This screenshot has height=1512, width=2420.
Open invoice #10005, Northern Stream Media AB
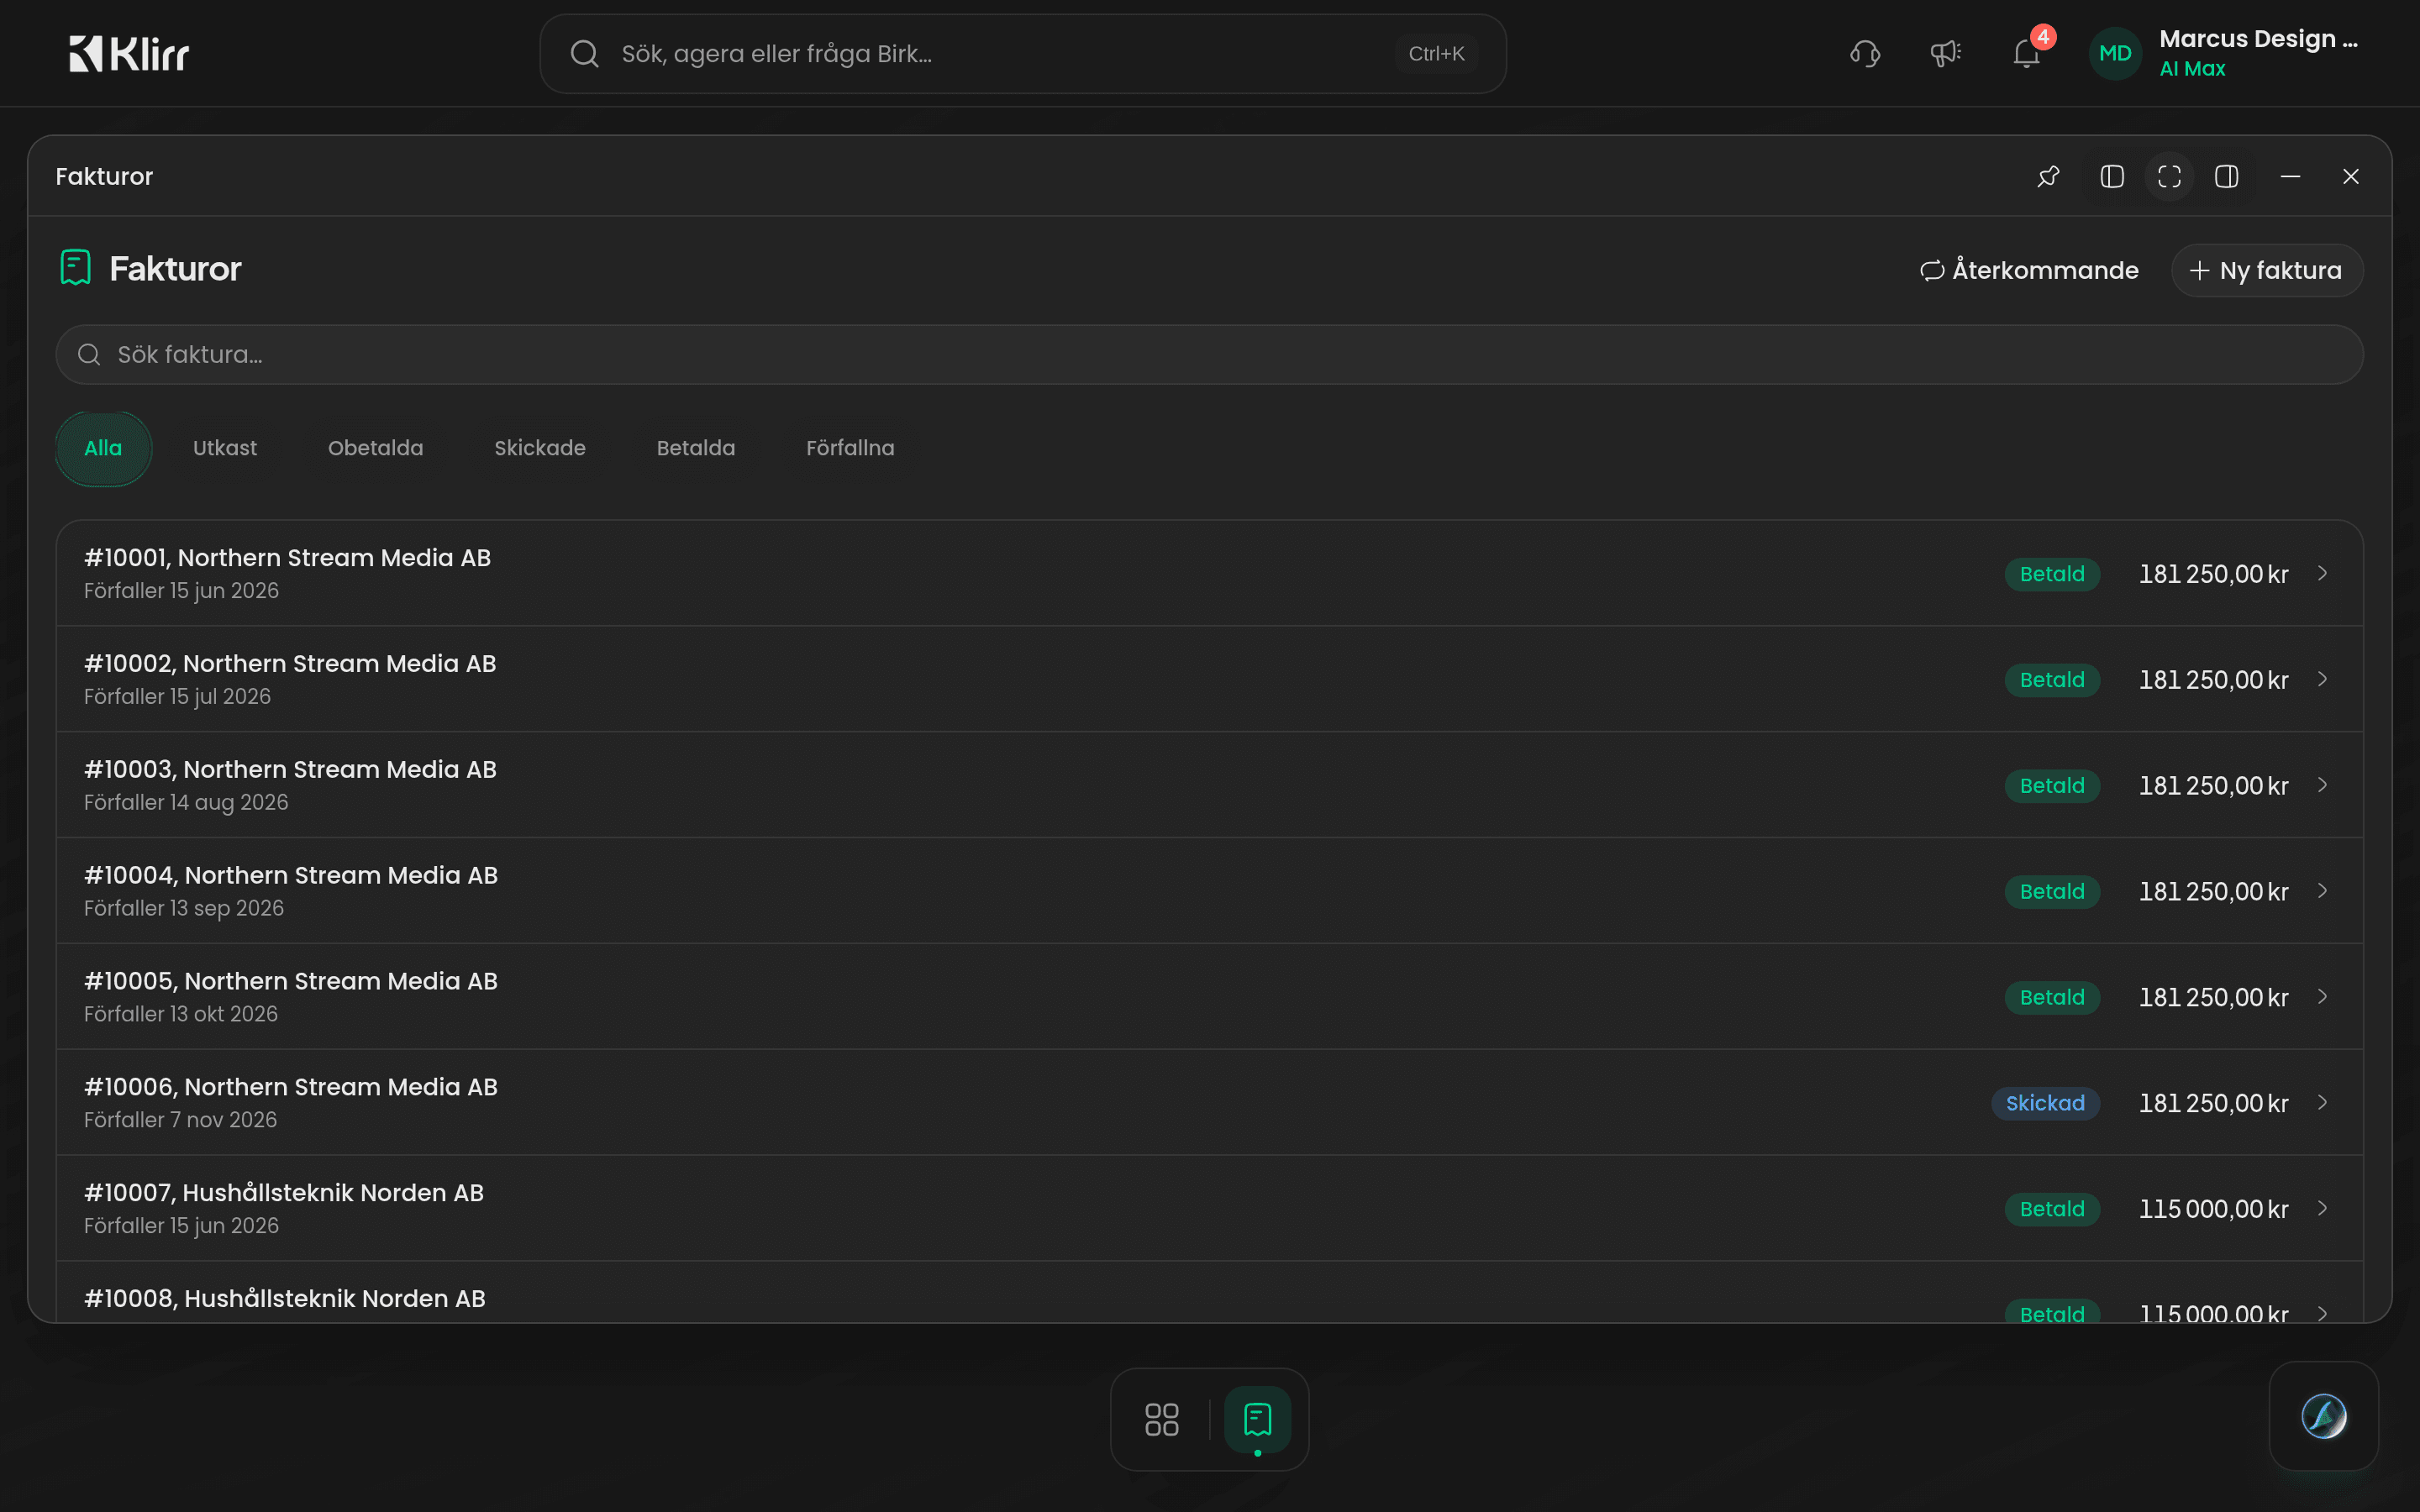[1209, 996]
